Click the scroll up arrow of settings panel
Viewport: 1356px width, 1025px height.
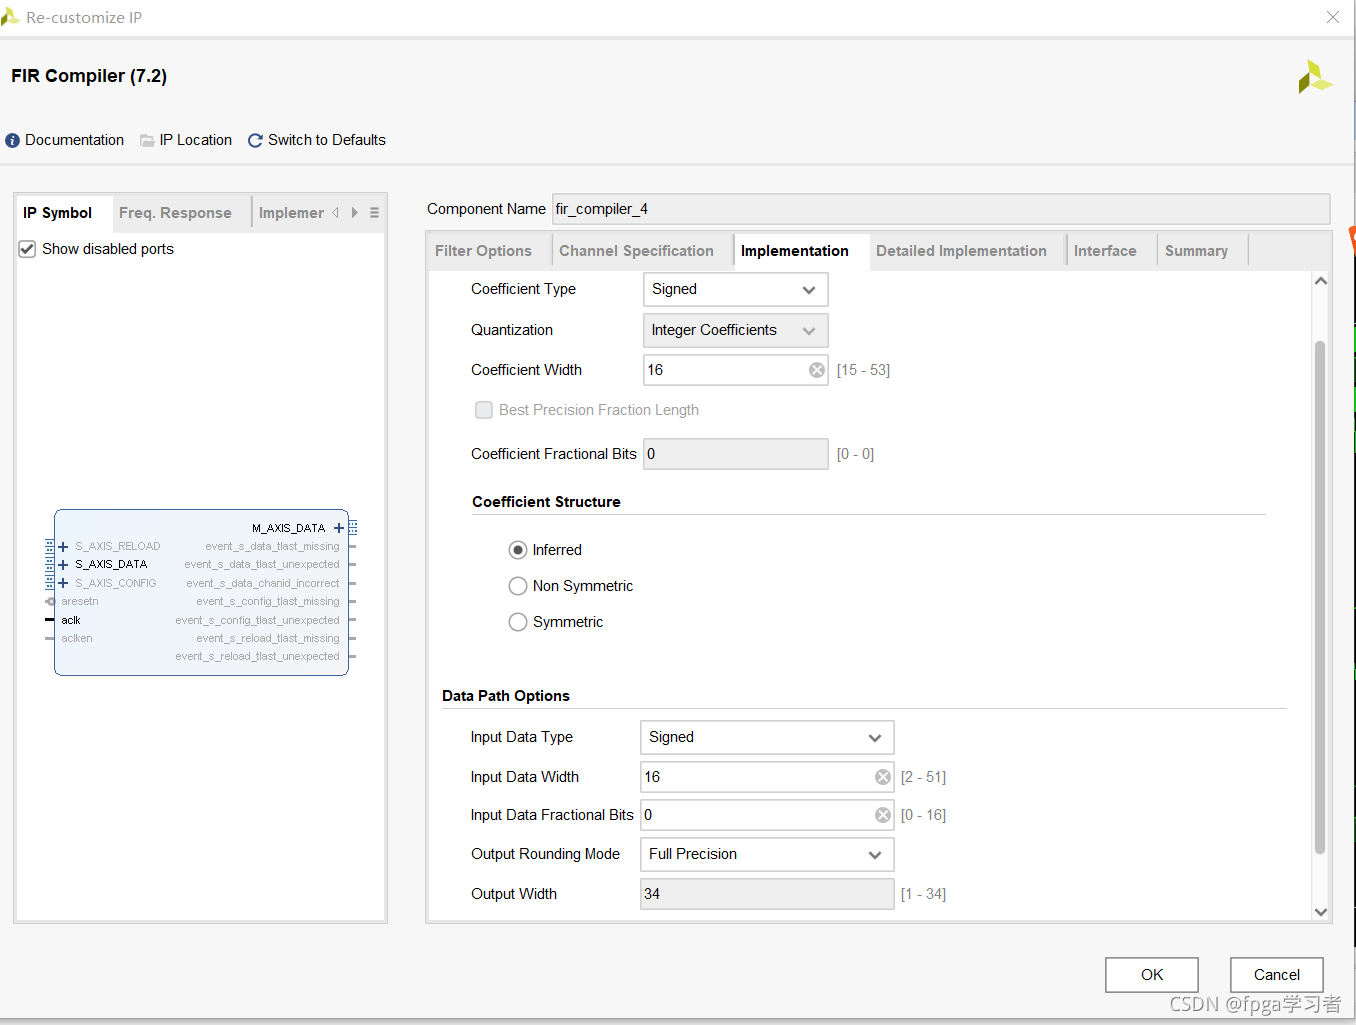click(1321, 281)
